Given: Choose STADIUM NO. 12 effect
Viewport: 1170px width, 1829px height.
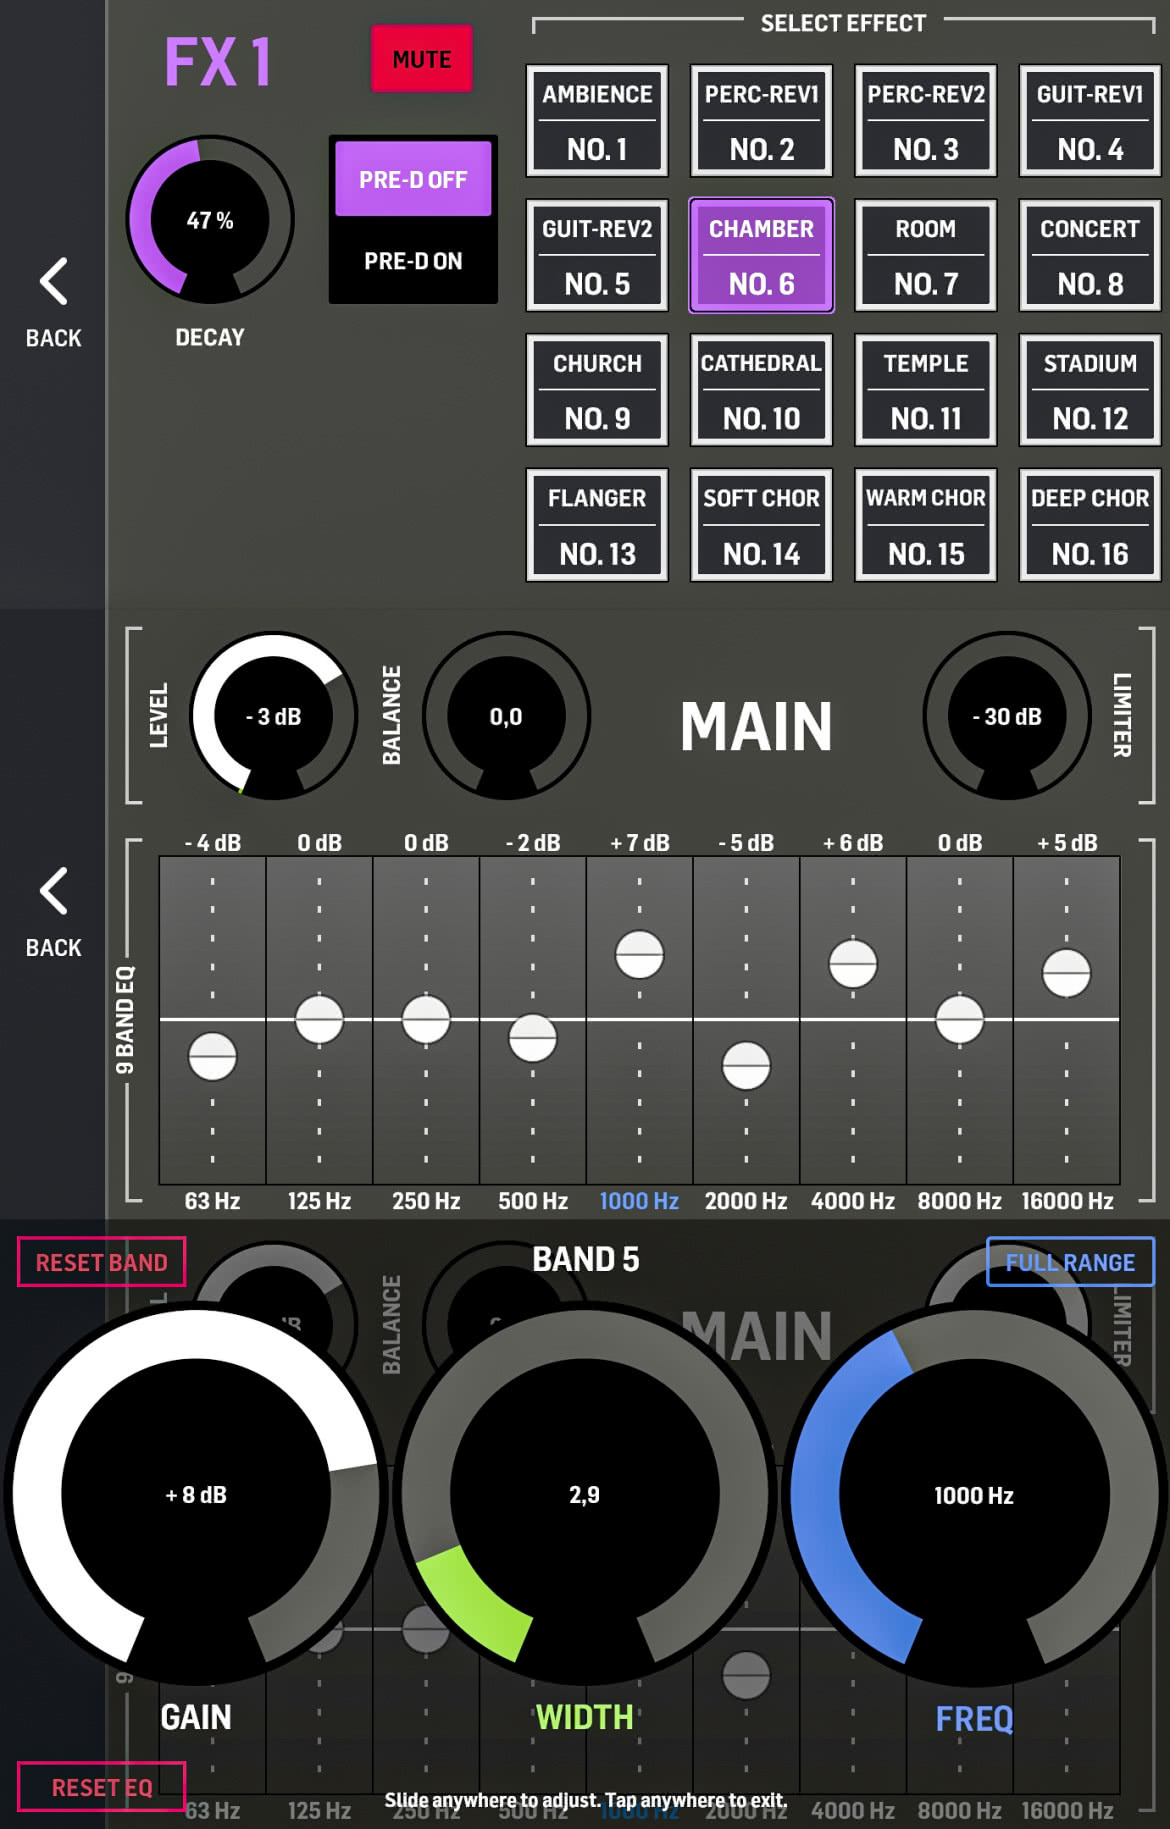Looking at the screenshot, I should (1090, 390).
